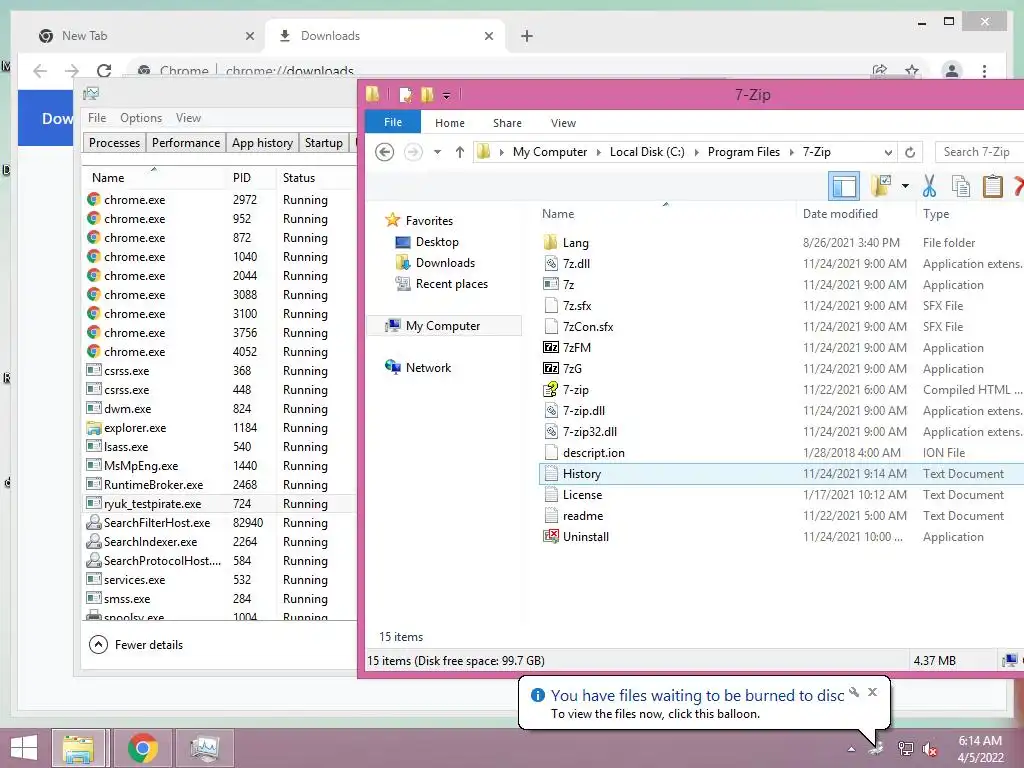This screenshot has width=1024, height=768.
Task: Select explorer.exe process in Task Manager
Action: coord(220,428)
